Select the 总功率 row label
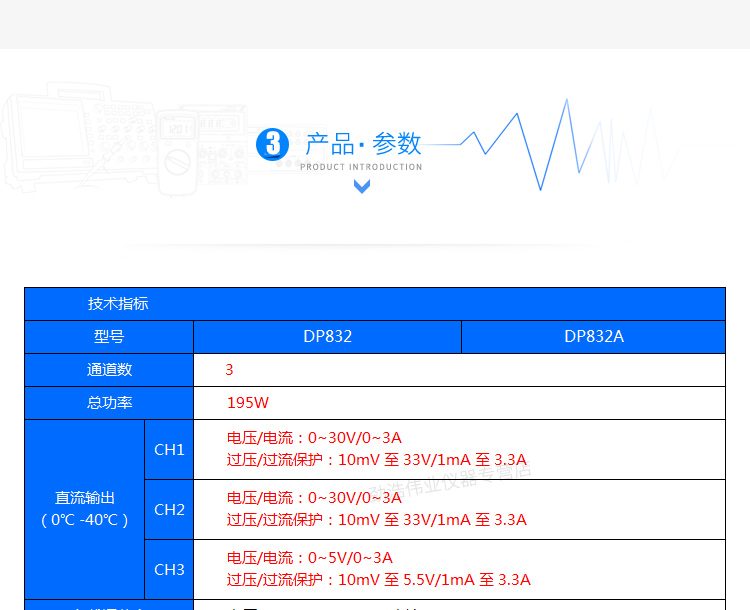This screenshot has width=750, height=610. (x=109, y=403)
